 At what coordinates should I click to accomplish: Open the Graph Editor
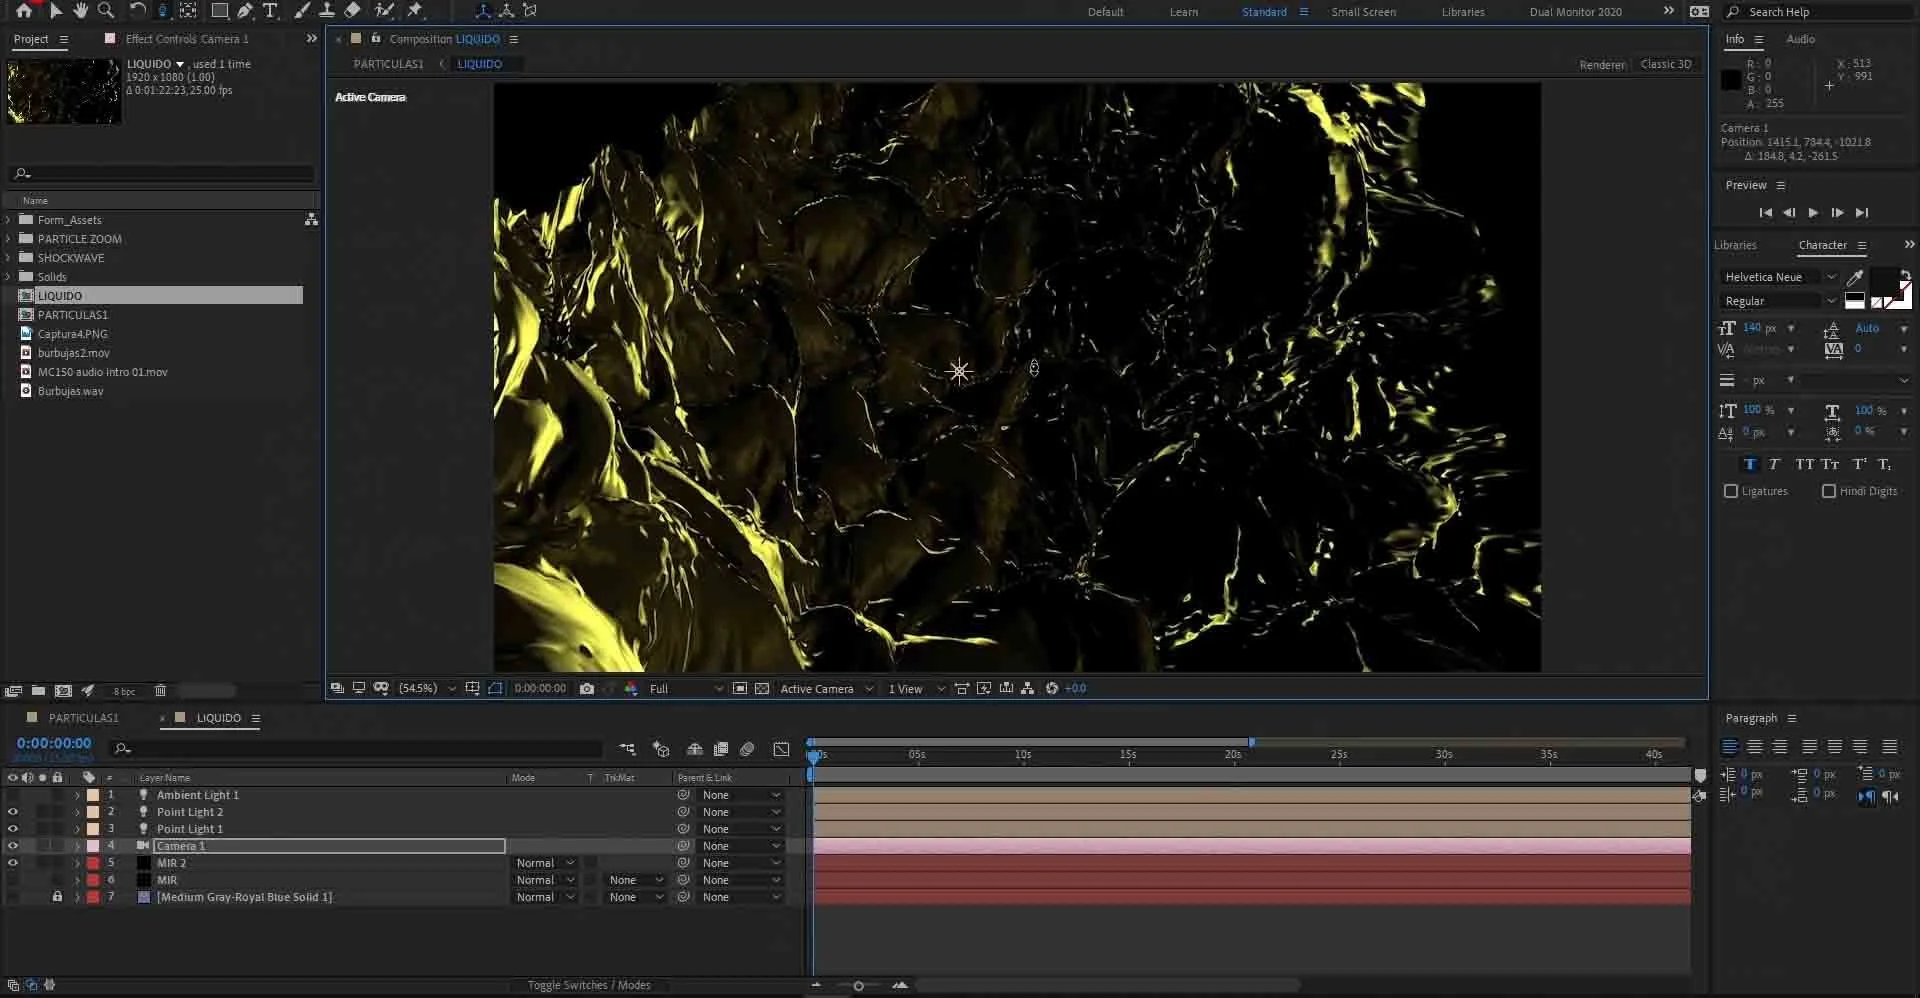point(781,748)
